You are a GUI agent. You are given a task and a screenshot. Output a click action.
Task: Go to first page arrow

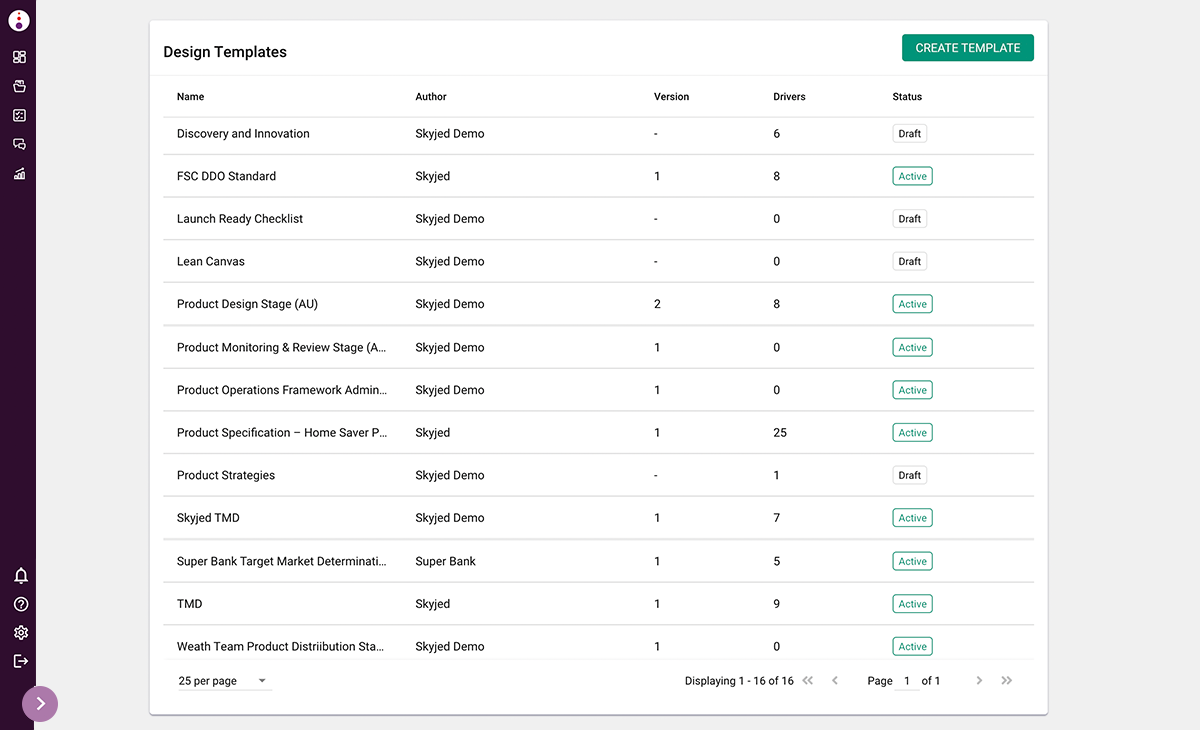808,681
